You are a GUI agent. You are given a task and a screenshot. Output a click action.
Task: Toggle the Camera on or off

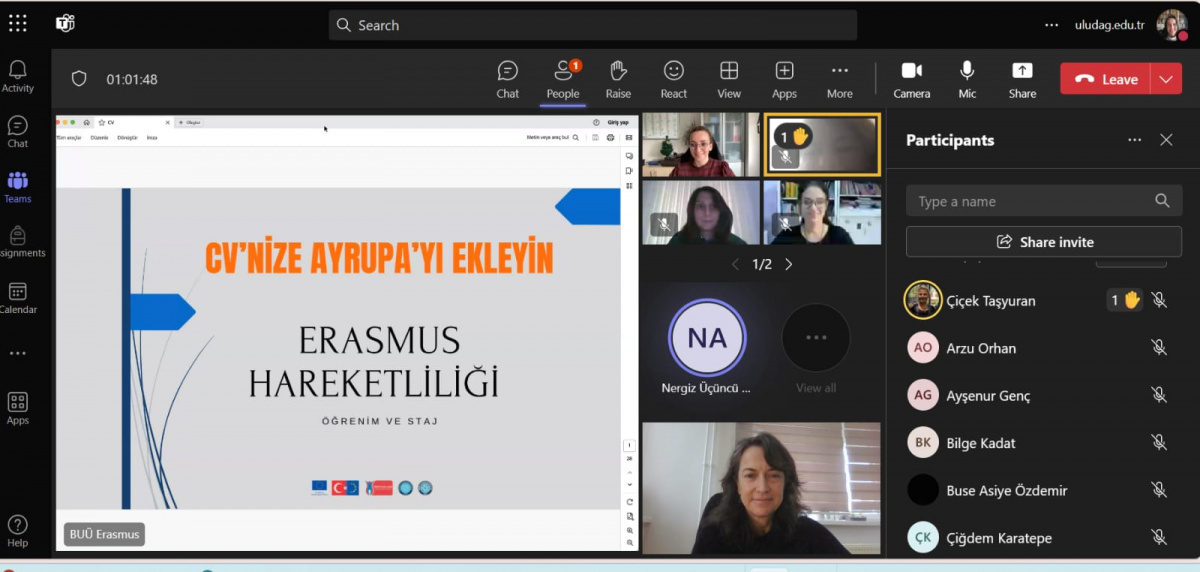pos(912,80)
